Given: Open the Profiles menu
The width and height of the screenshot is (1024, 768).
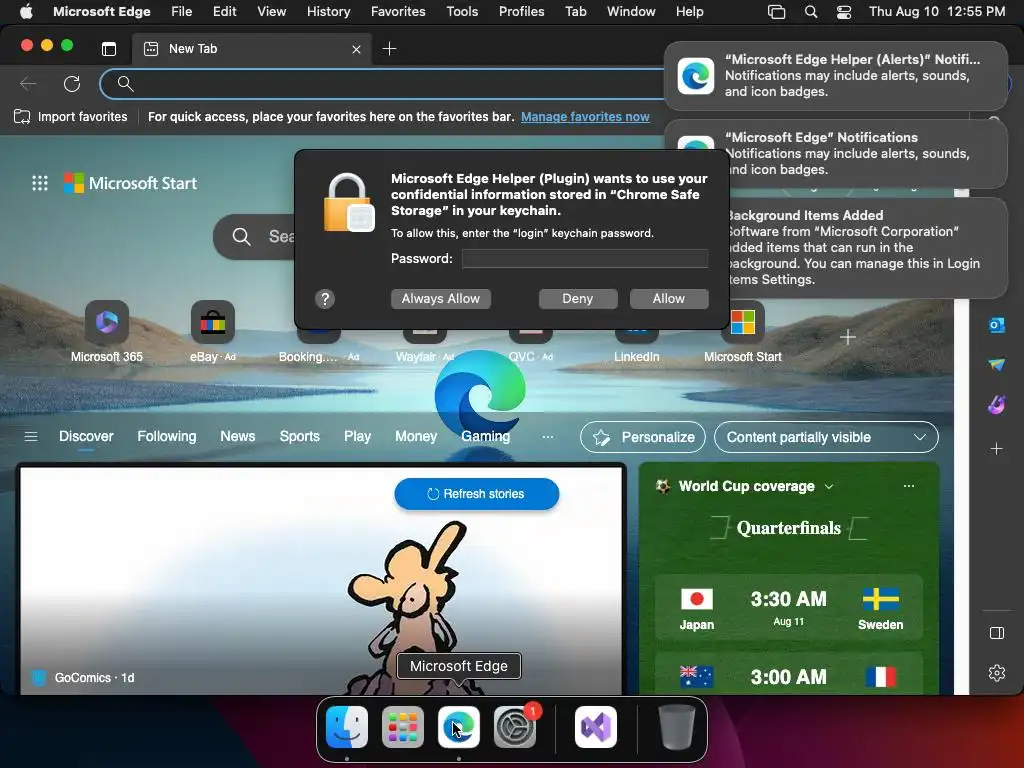Looking at the screenshot, I should 521,11.
